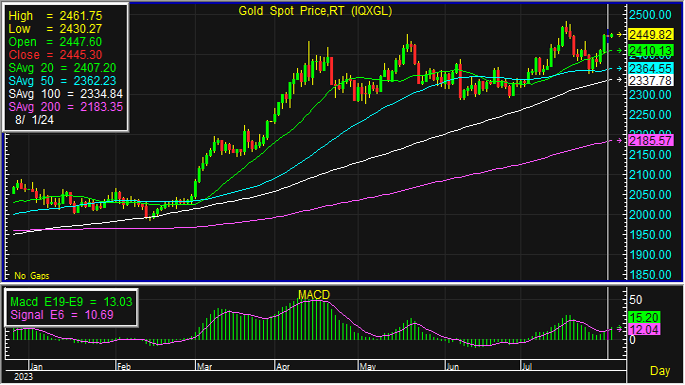
Task: Select the green 2410.13 moving average tag
Action: coord(650,51)
